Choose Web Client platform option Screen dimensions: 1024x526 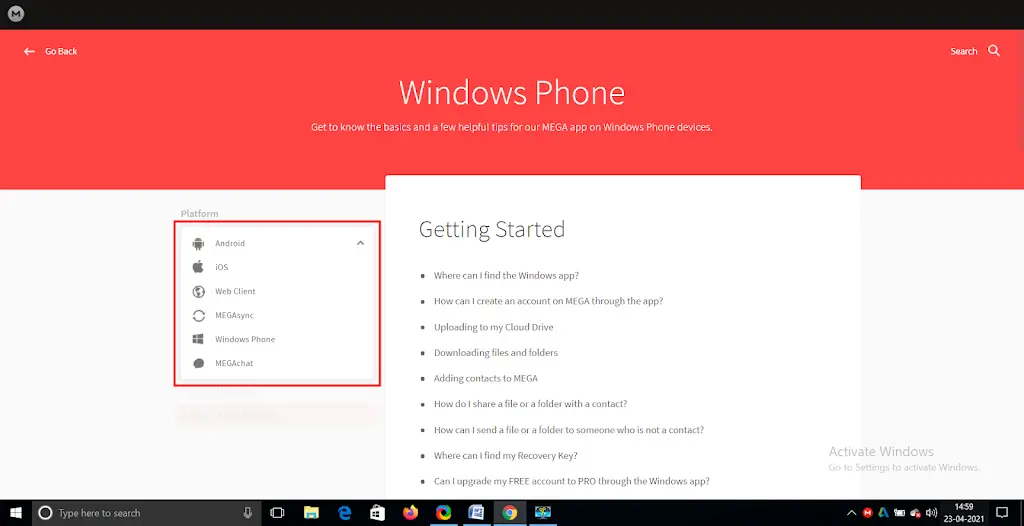(235, 291)
